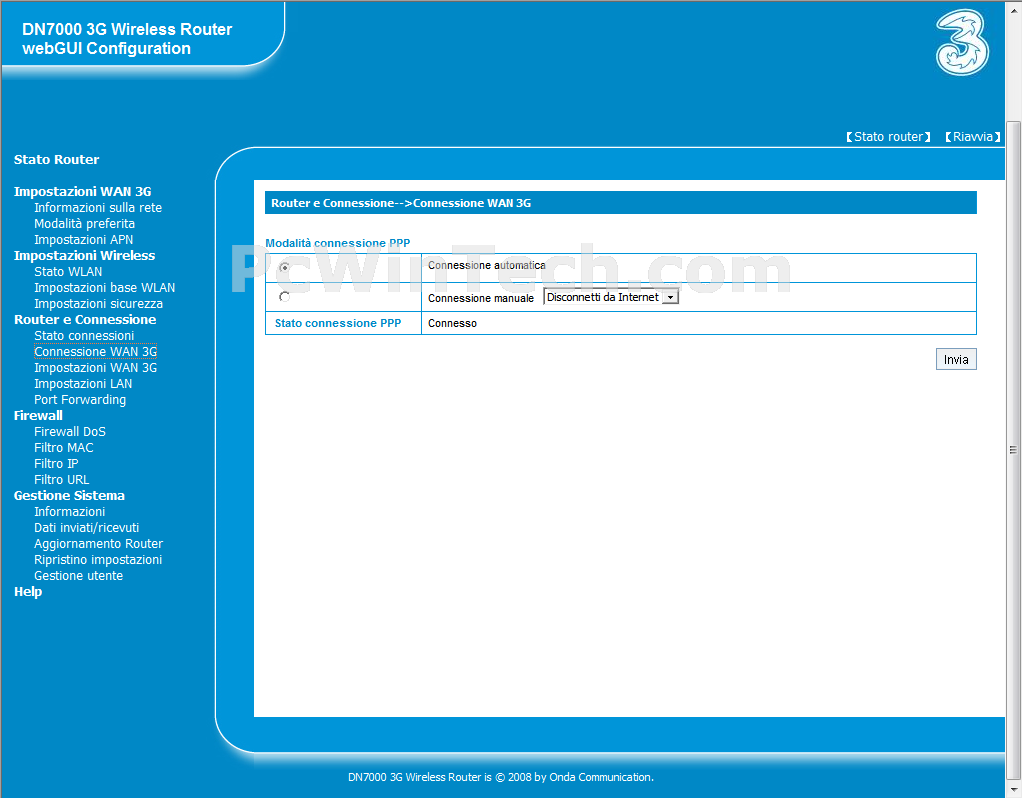View Stato WLAN page

click(x=68, y=271)
